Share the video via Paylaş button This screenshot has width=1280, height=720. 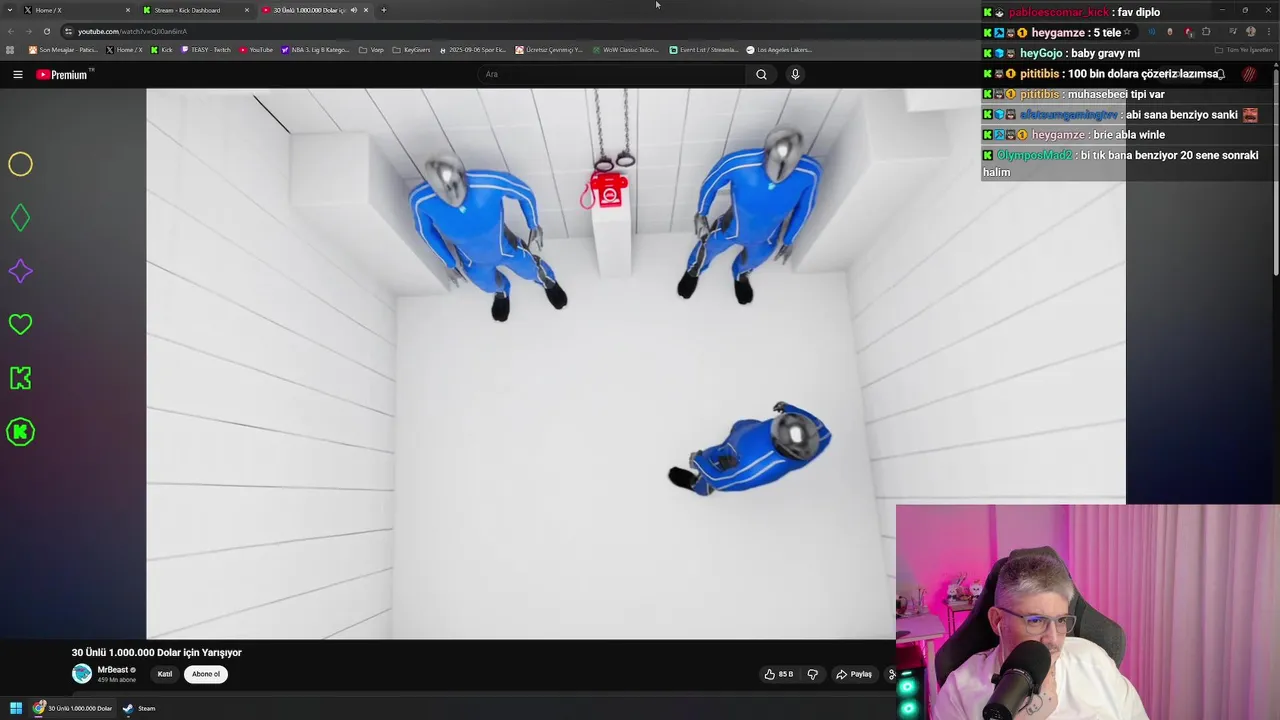click(x=854, y=674)
